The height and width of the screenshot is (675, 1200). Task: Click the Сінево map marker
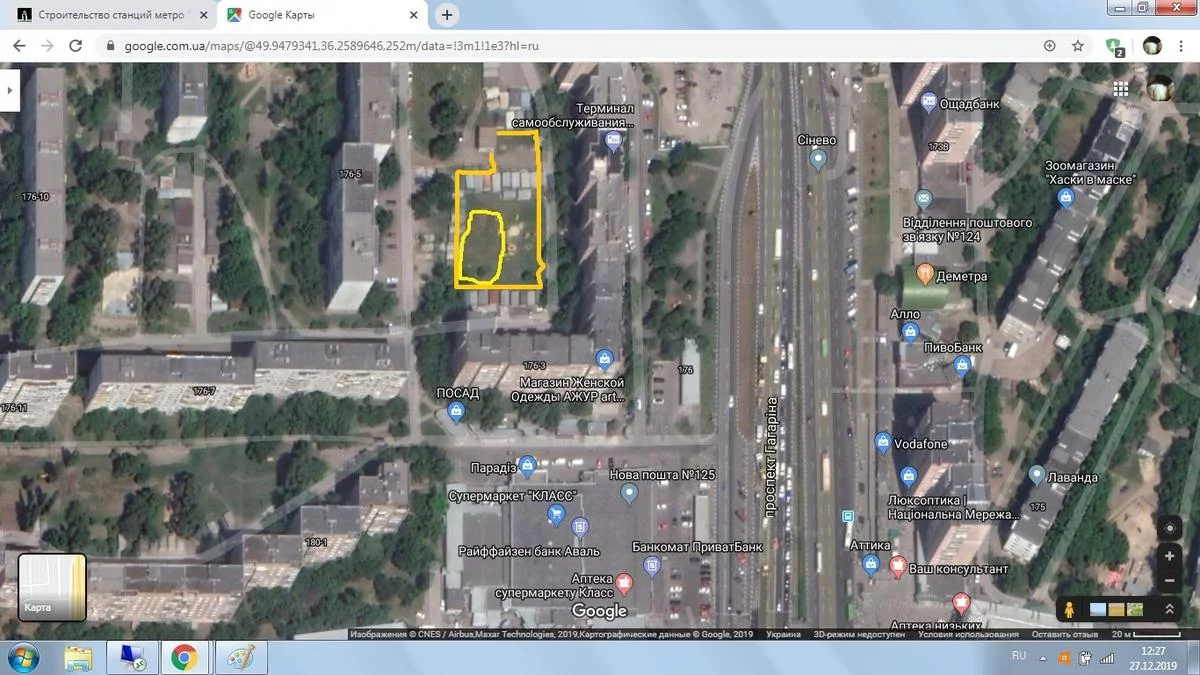click(819, 158)
